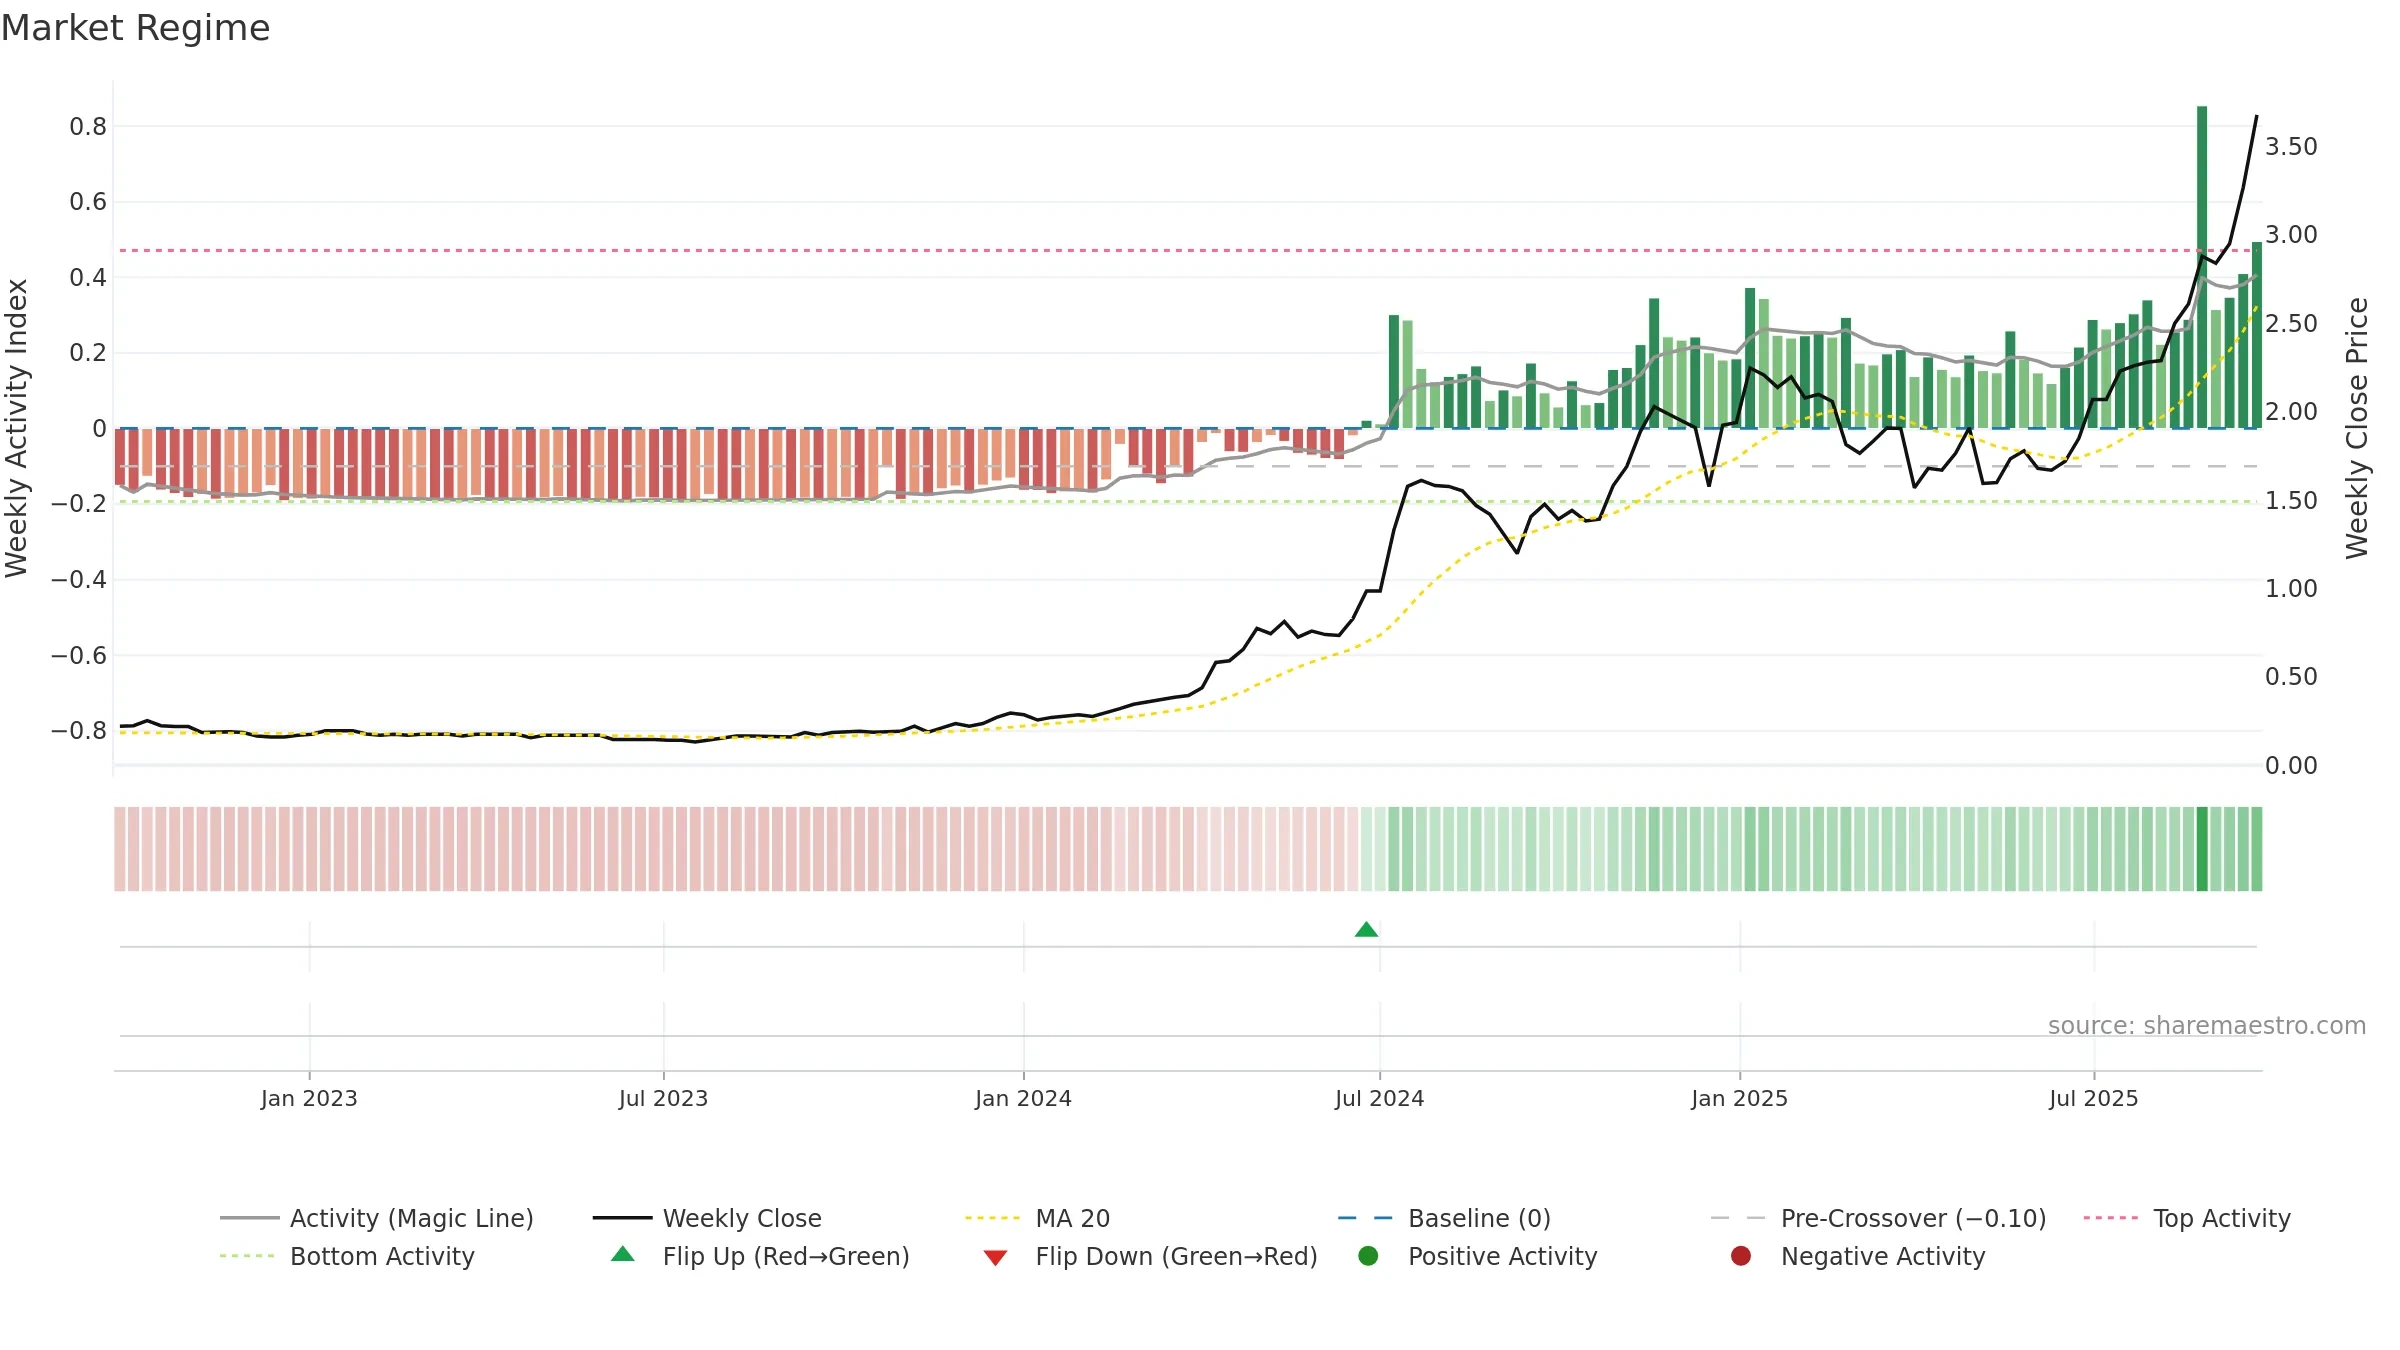Click the 1.00 price axis tick
2400x1350 pixels.
click(x=2291, y=589)
